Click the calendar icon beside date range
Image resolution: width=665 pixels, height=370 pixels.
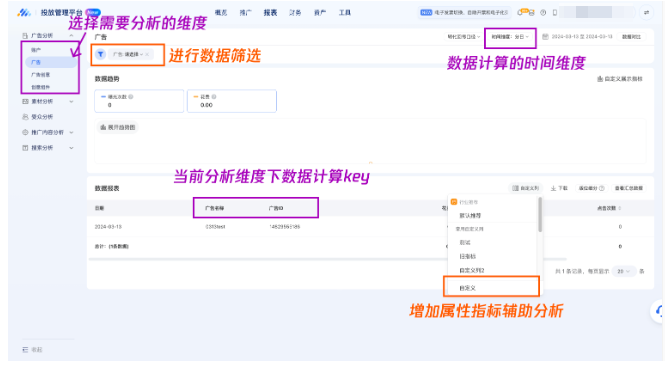click(x=545, y=37)
